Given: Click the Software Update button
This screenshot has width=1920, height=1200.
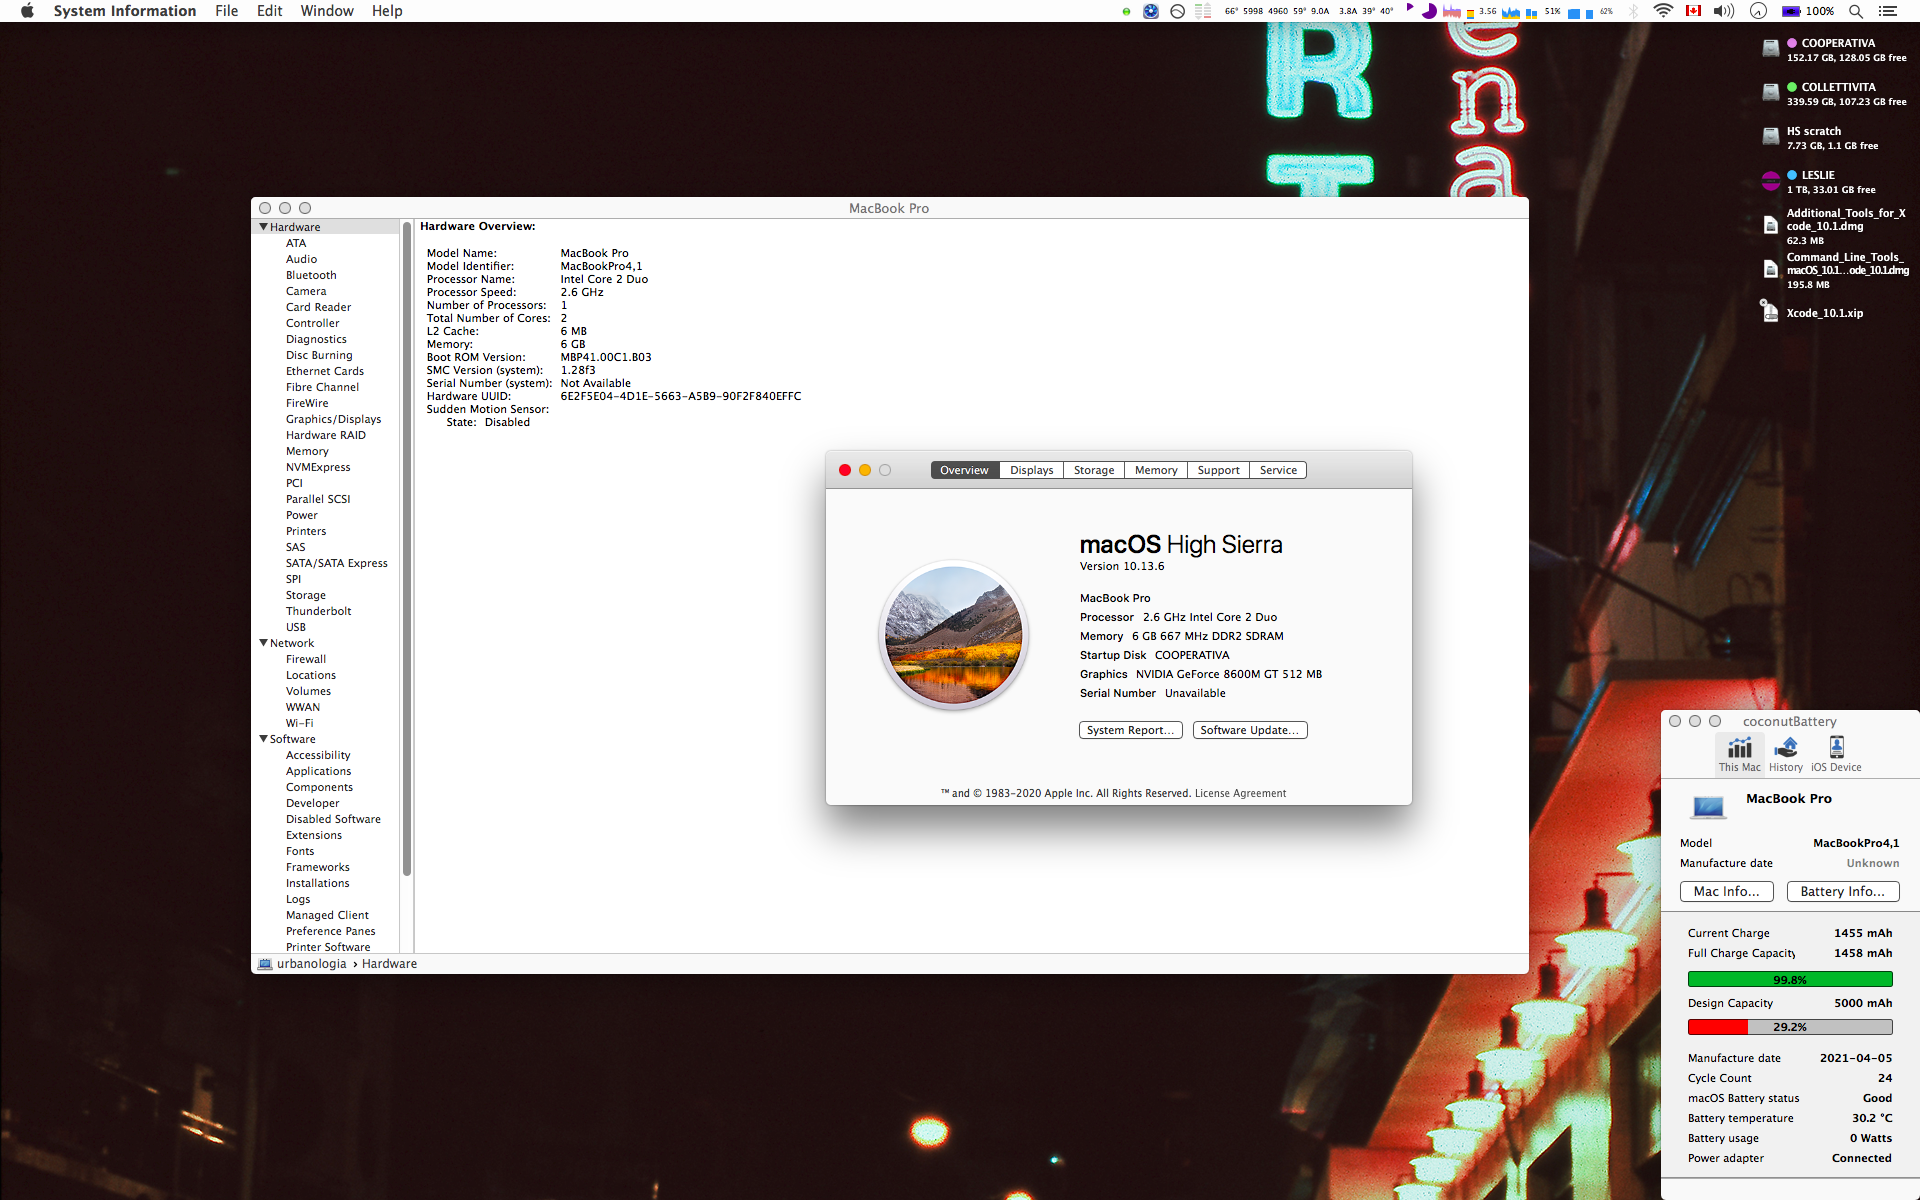Looking at the screenshot, I should [1250, 730].
